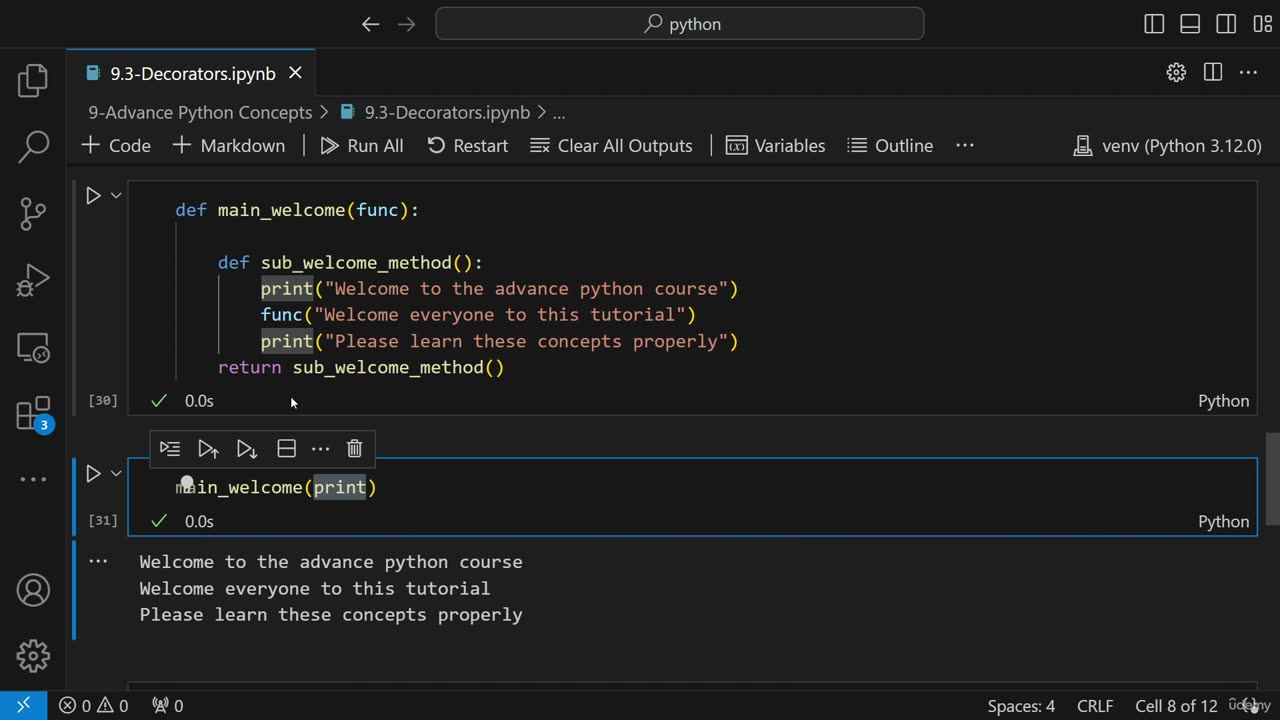Run All notebook cells
This screenshot has width=1280, height=720.
coord(362,146)
